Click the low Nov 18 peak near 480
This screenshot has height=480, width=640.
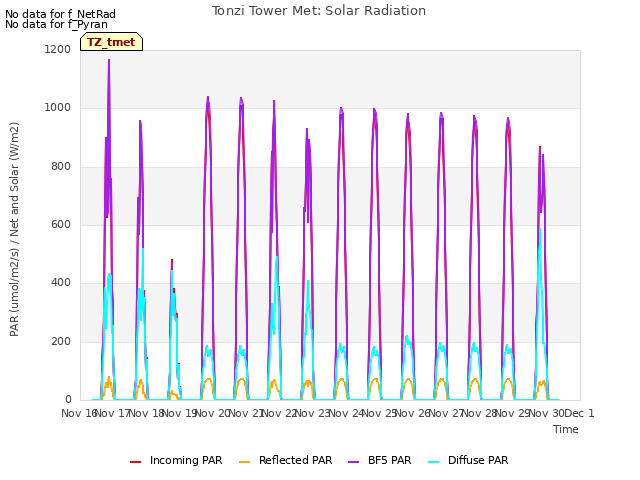[x=172, y=261]
